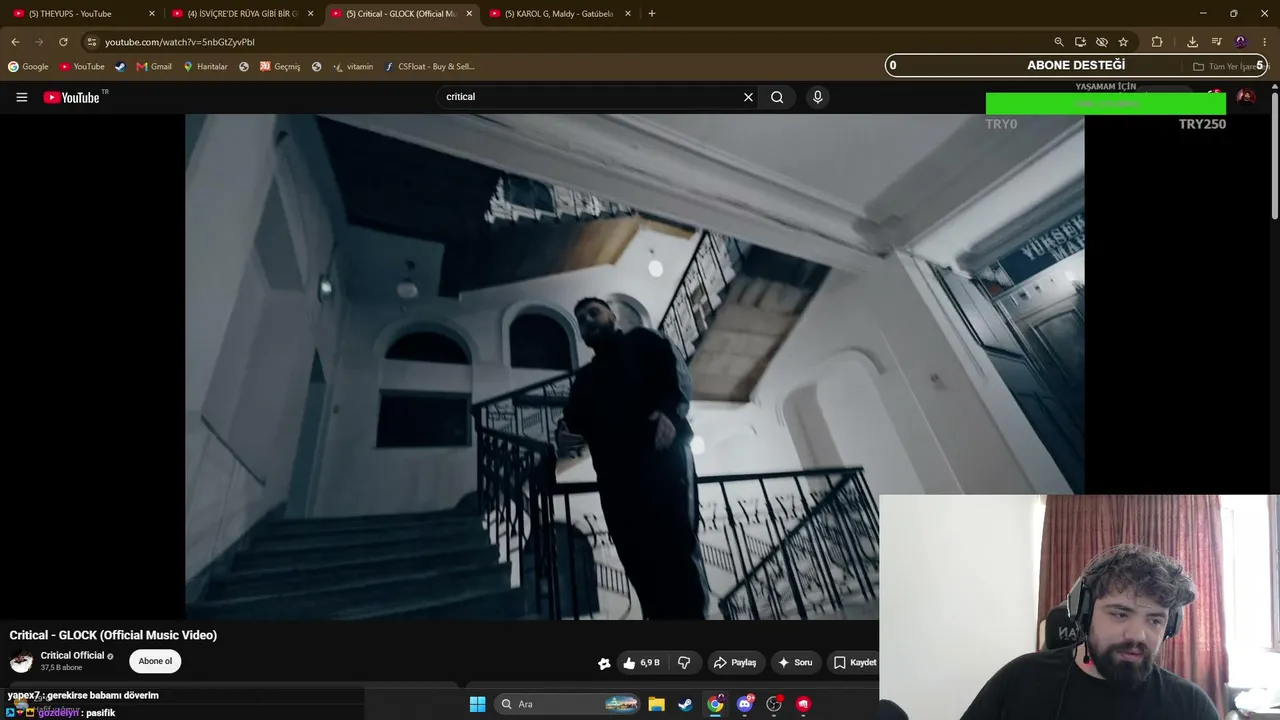Click the music video player area
The image size is (1280, 720).
pyautogui.click(x=634, y=366)
